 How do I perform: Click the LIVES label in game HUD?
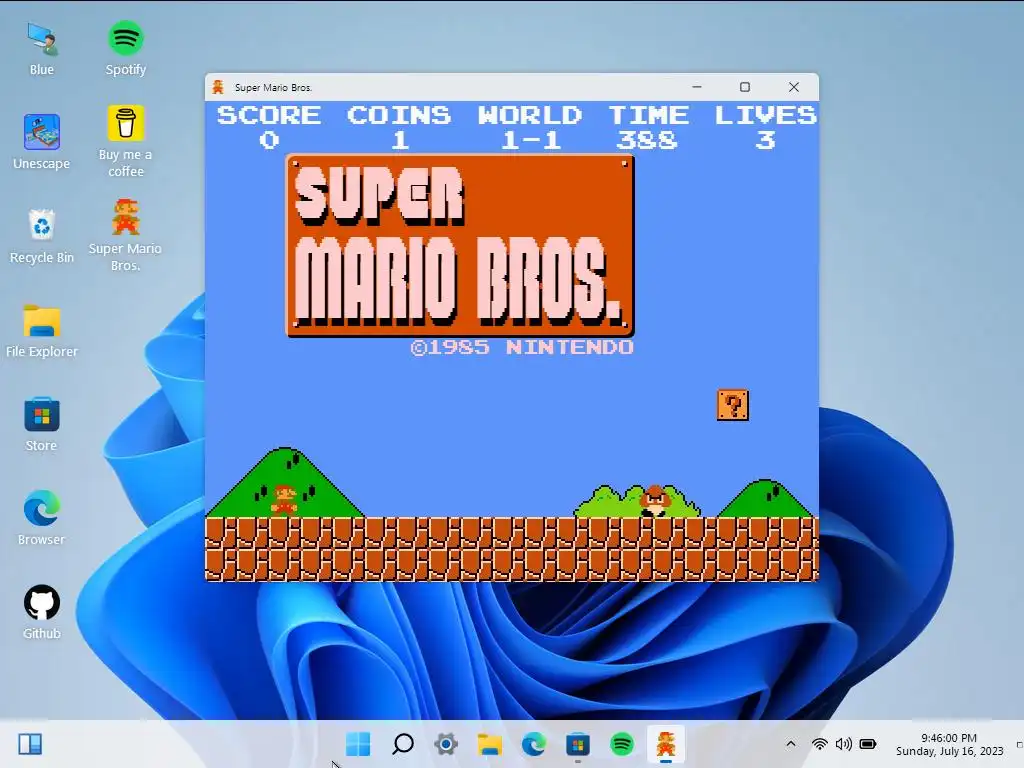pos(765,115)
